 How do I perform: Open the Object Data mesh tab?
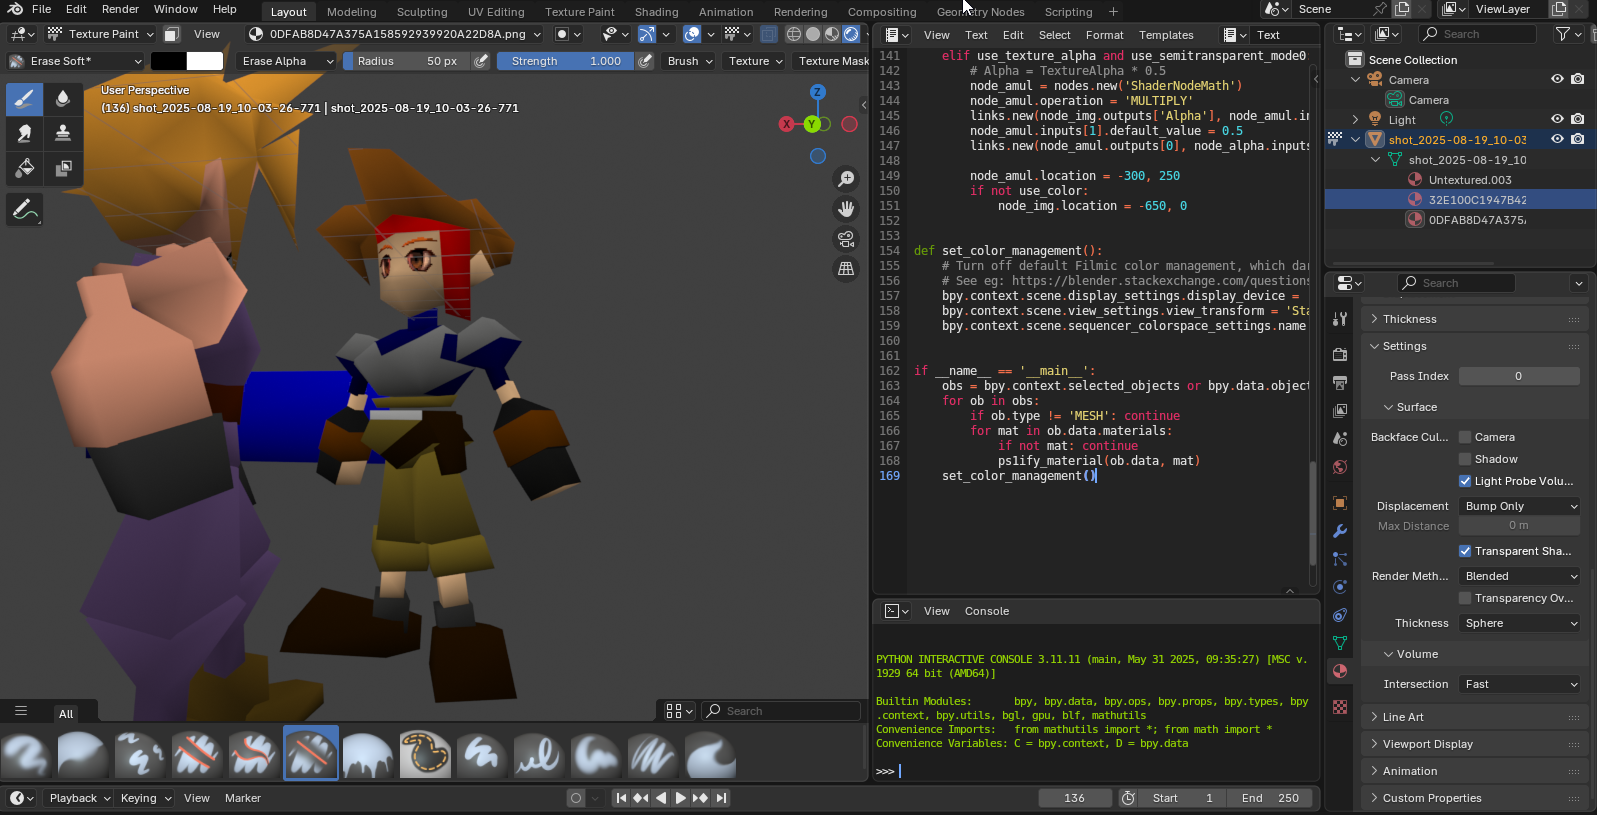(x=1340, y=643)
